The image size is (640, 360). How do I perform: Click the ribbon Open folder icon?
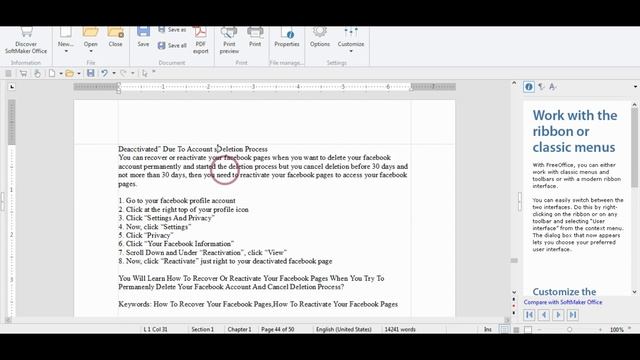91,33
